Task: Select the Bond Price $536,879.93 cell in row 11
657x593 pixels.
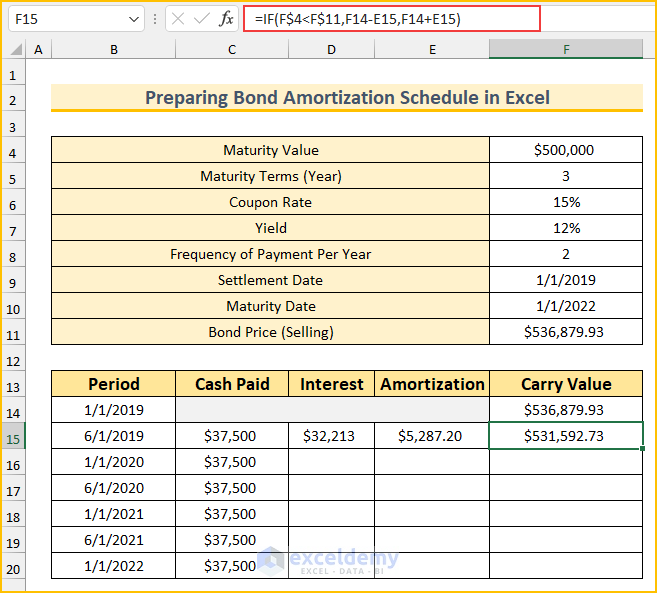Action: point(566,332)
